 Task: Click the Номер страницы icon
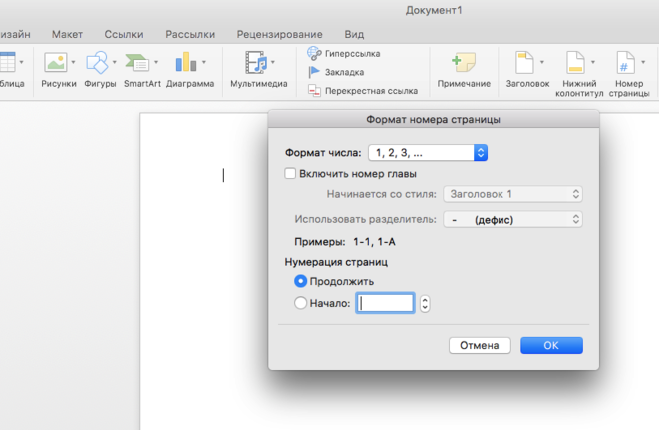(x=628, y=63)
